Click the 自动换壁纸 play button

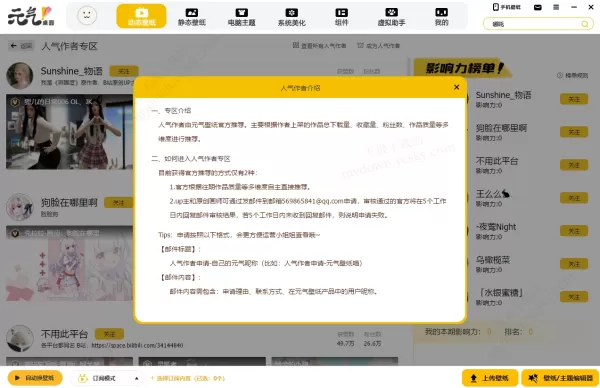click(x=35, y=378)
